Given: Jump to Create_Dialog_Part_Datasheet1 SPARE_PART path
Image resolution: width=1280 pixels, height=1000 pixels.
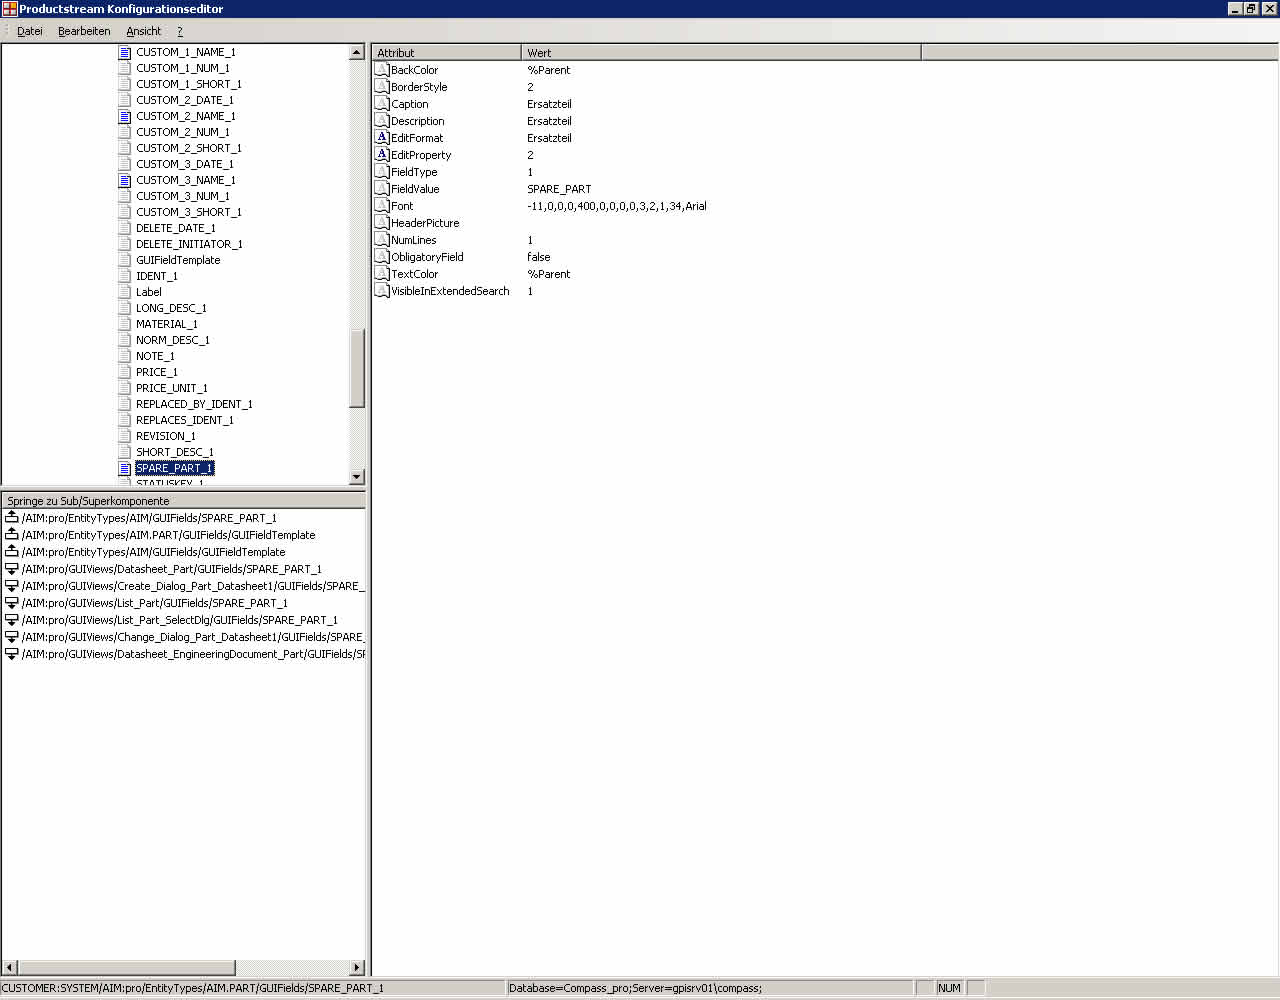Looking at the screenshot, I should coord(193,586).
